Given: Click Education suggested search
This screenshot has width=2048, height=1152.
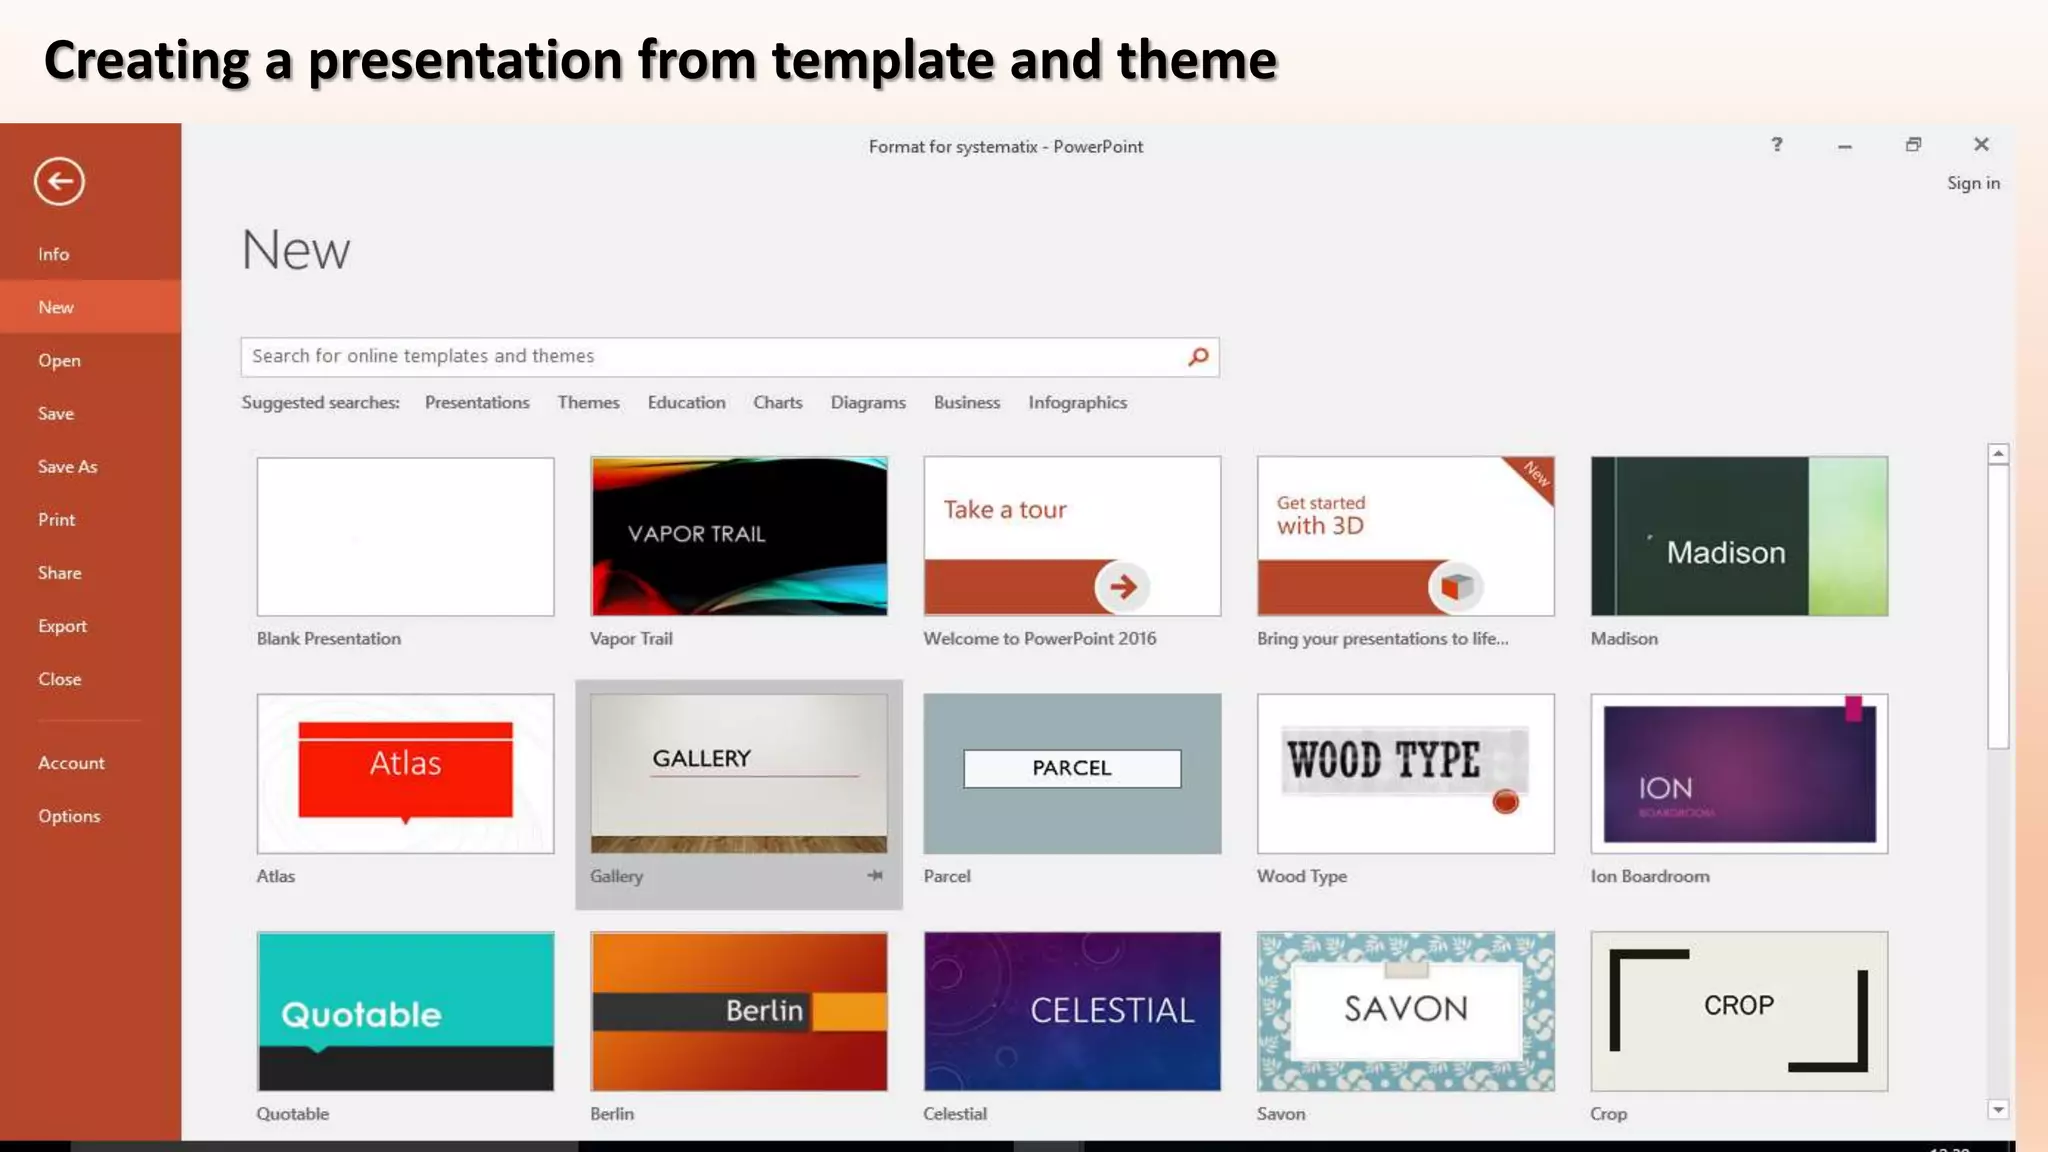Looking at the screenshot, I should point(686,402).
